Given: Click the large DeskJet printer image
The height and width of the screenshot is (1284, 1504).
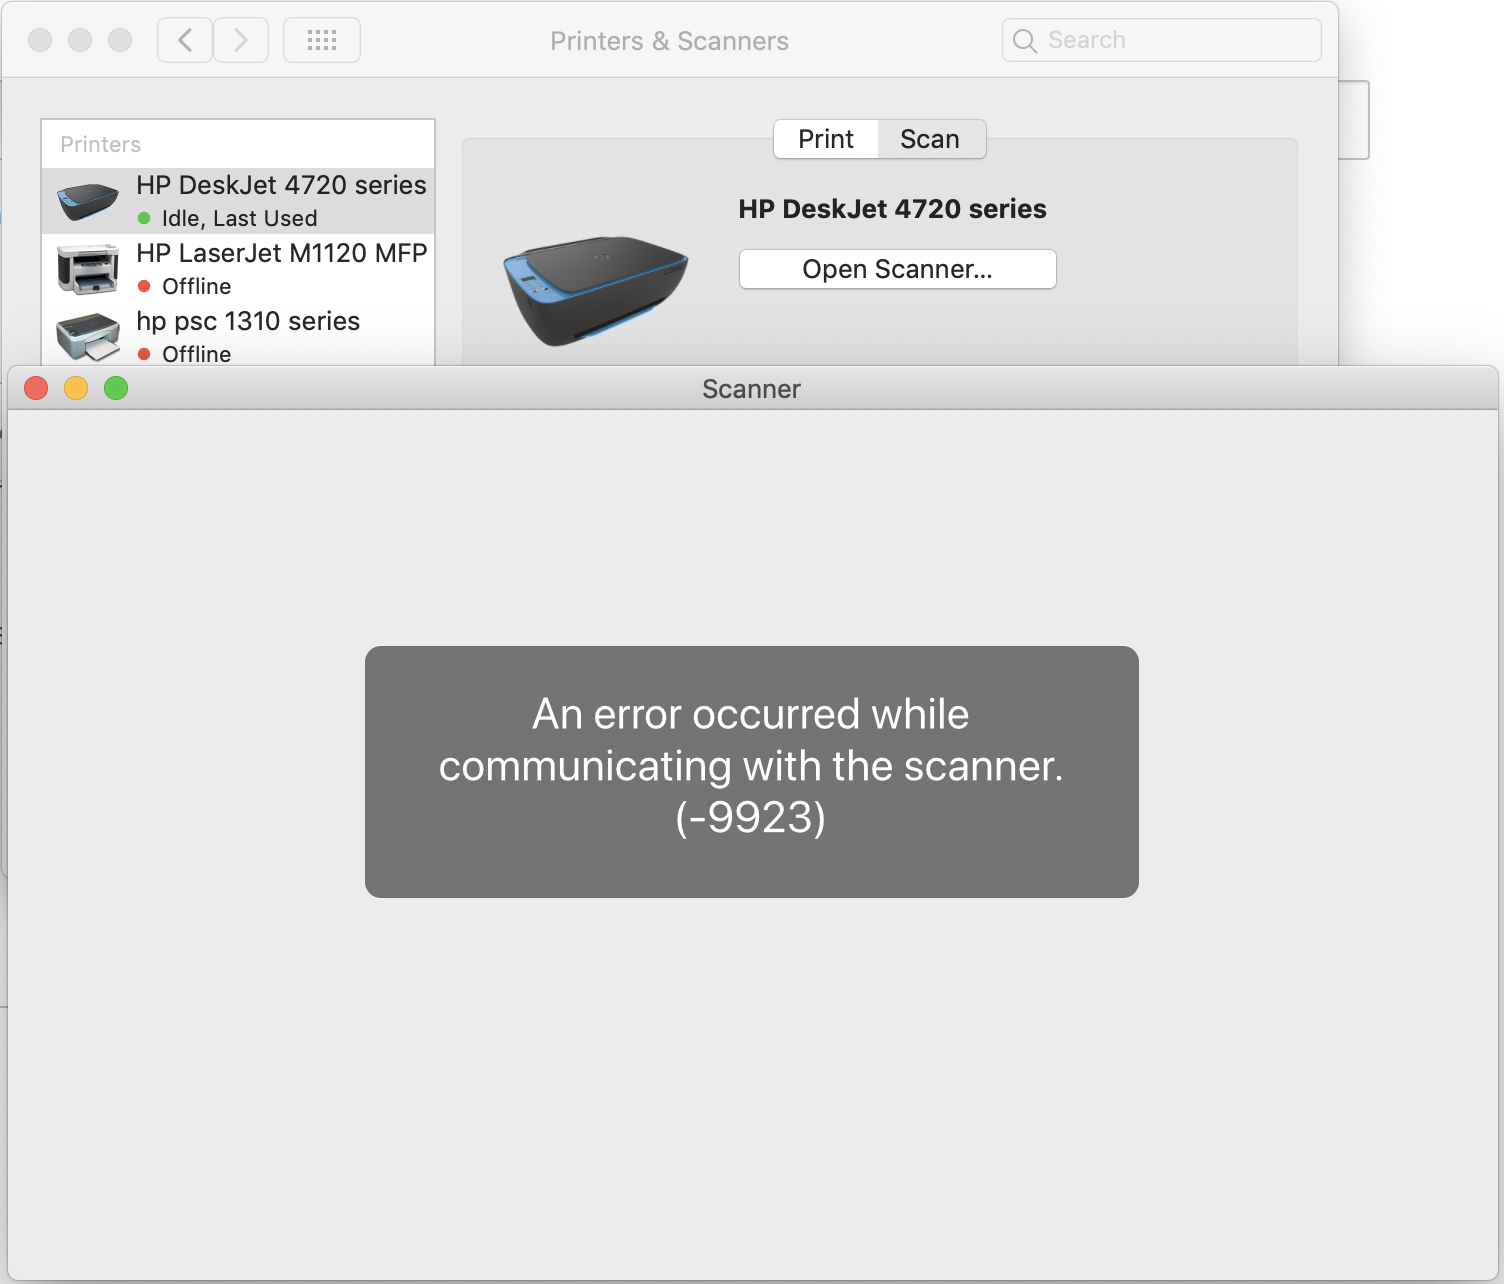Looking at the screenshot, I should click(595, 291).
